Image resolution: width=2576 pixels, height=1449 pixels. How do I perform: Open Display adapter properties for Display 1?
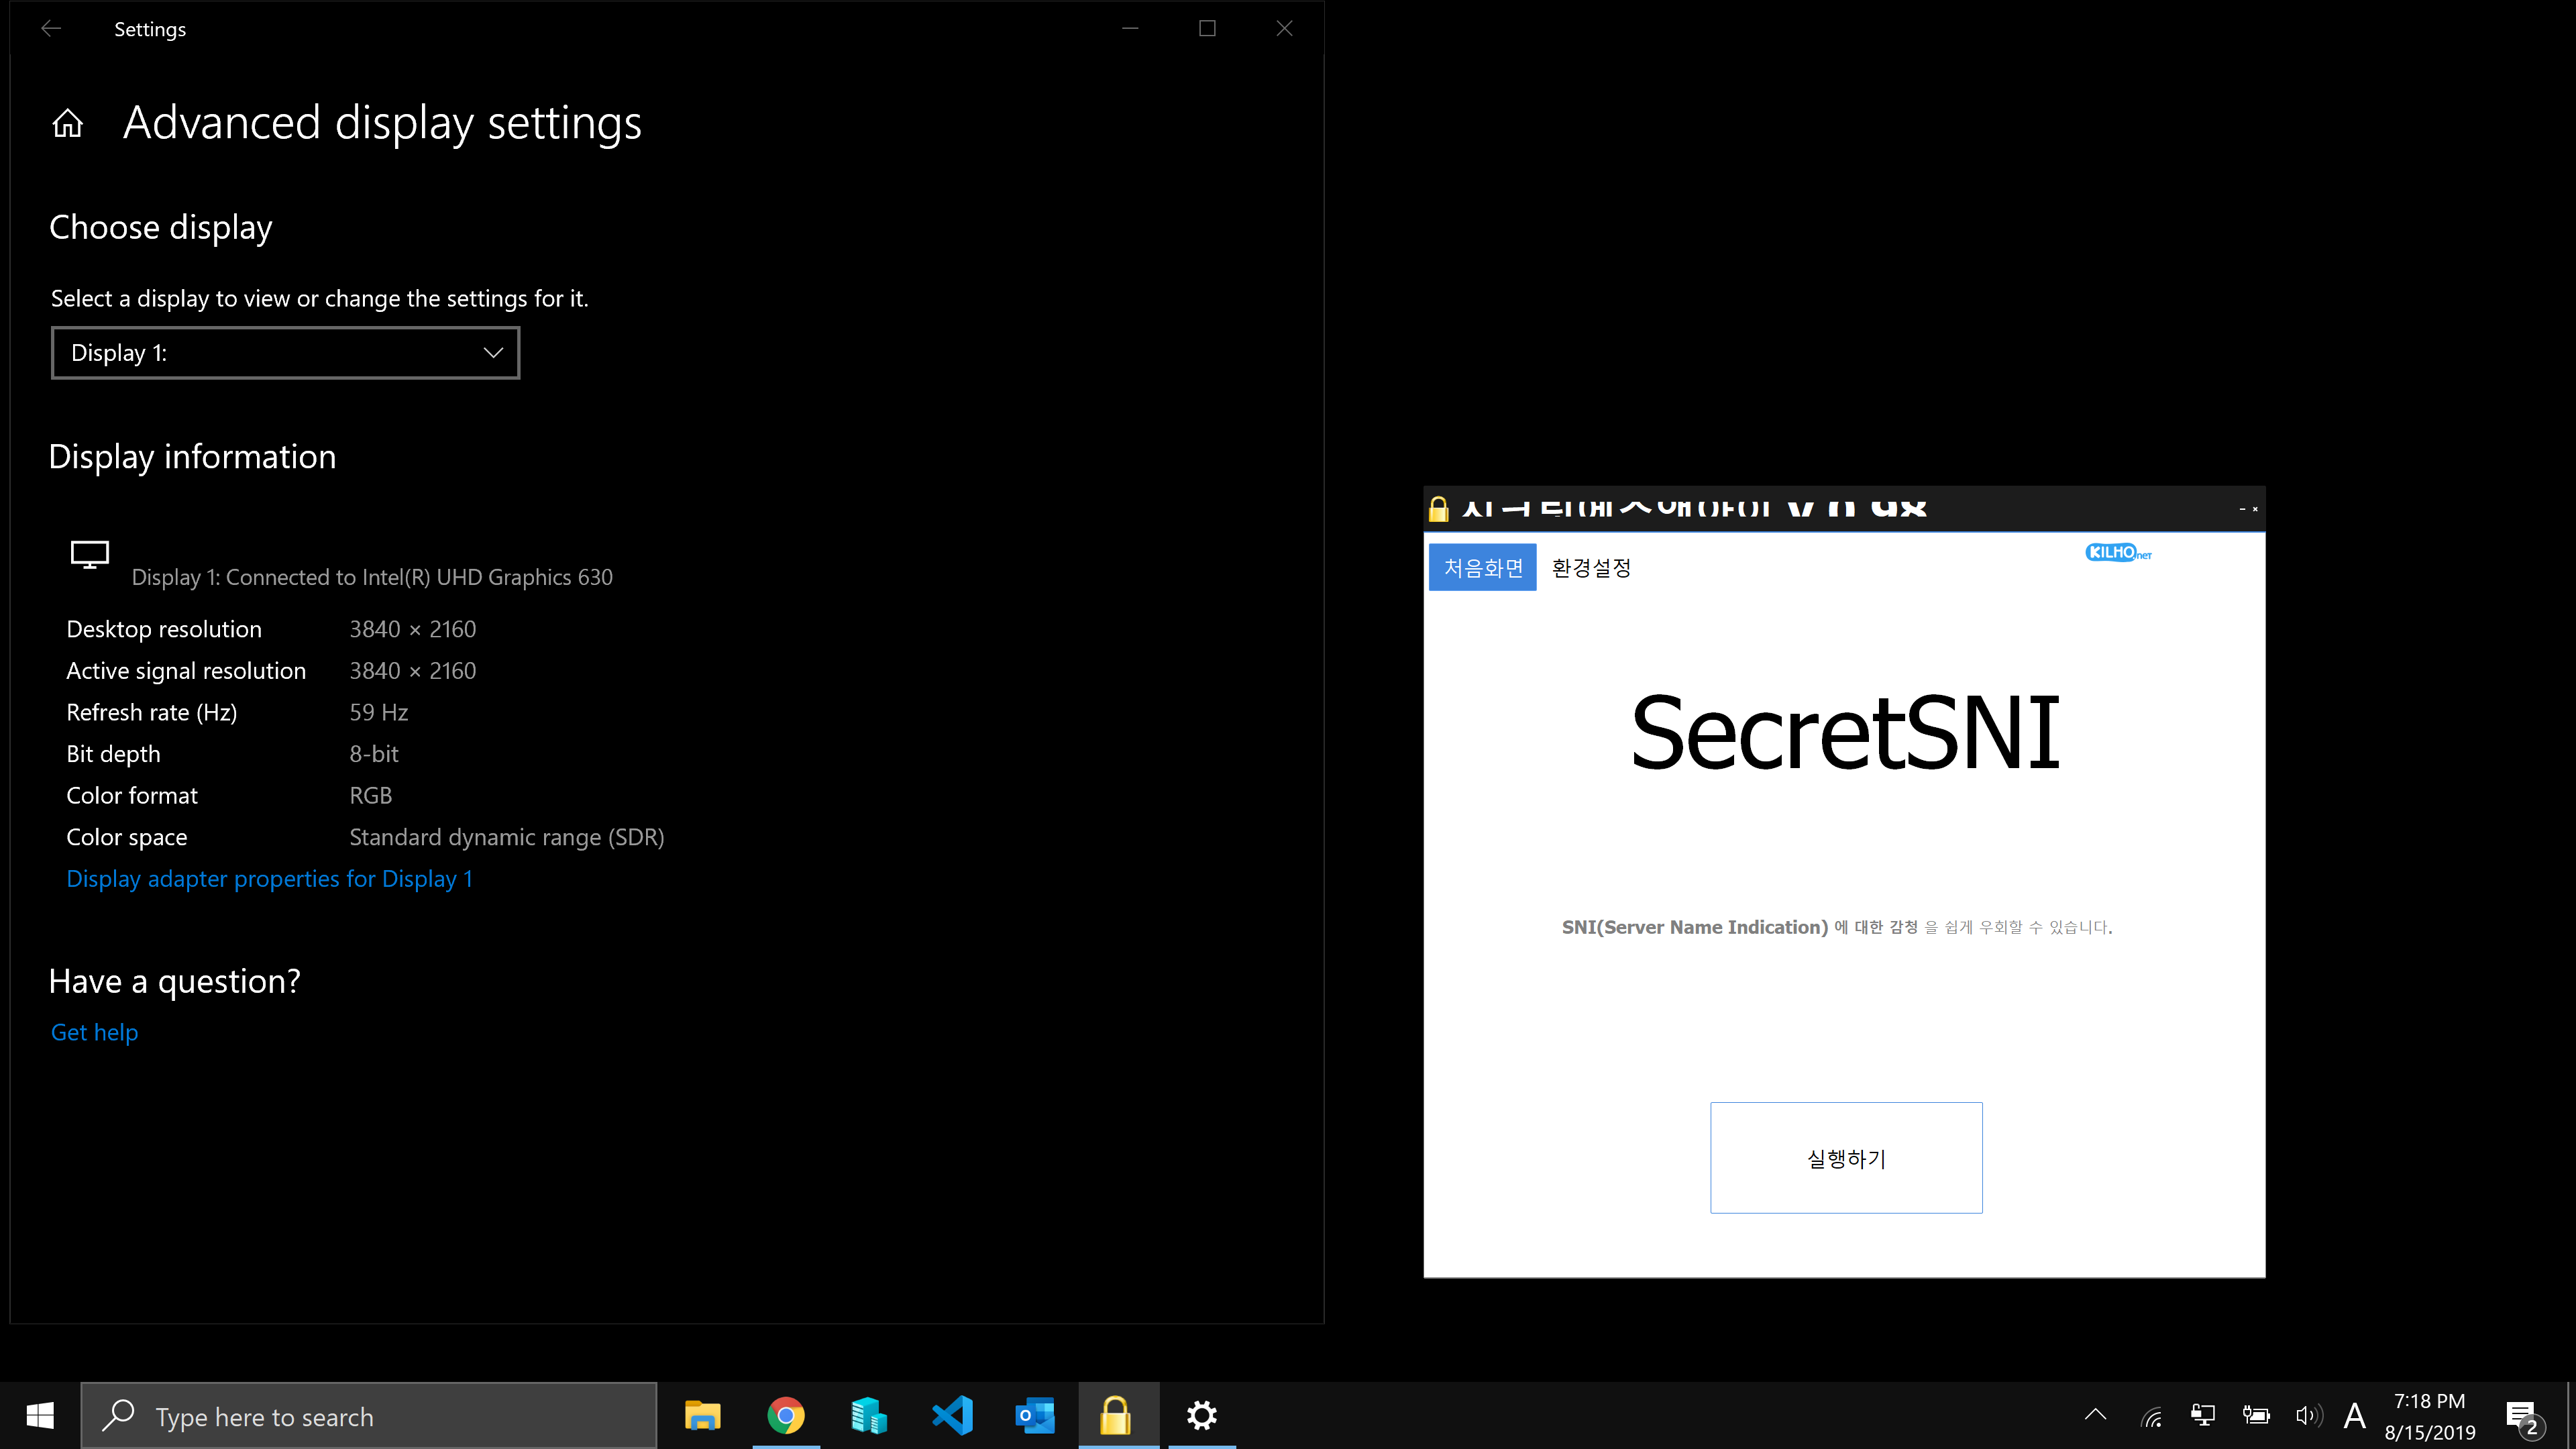pos(269,879)
